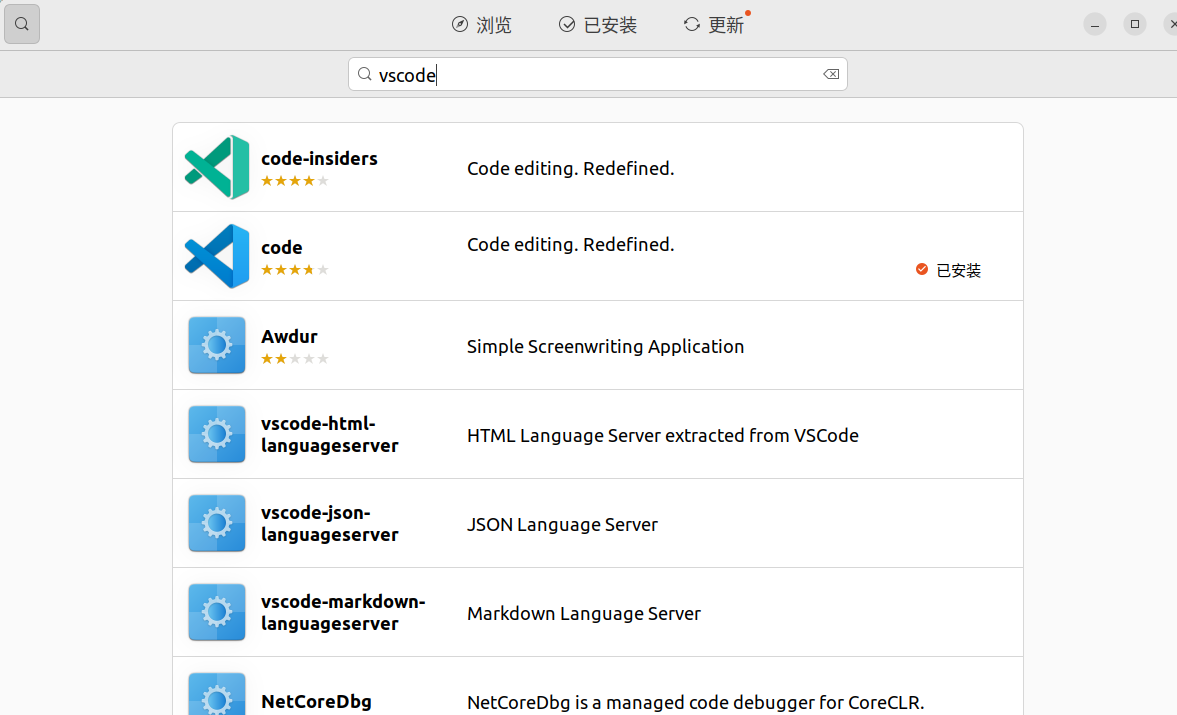Click Markdown Language Server description
Viewport: 1177px width, 715px height.
(584, 614)
